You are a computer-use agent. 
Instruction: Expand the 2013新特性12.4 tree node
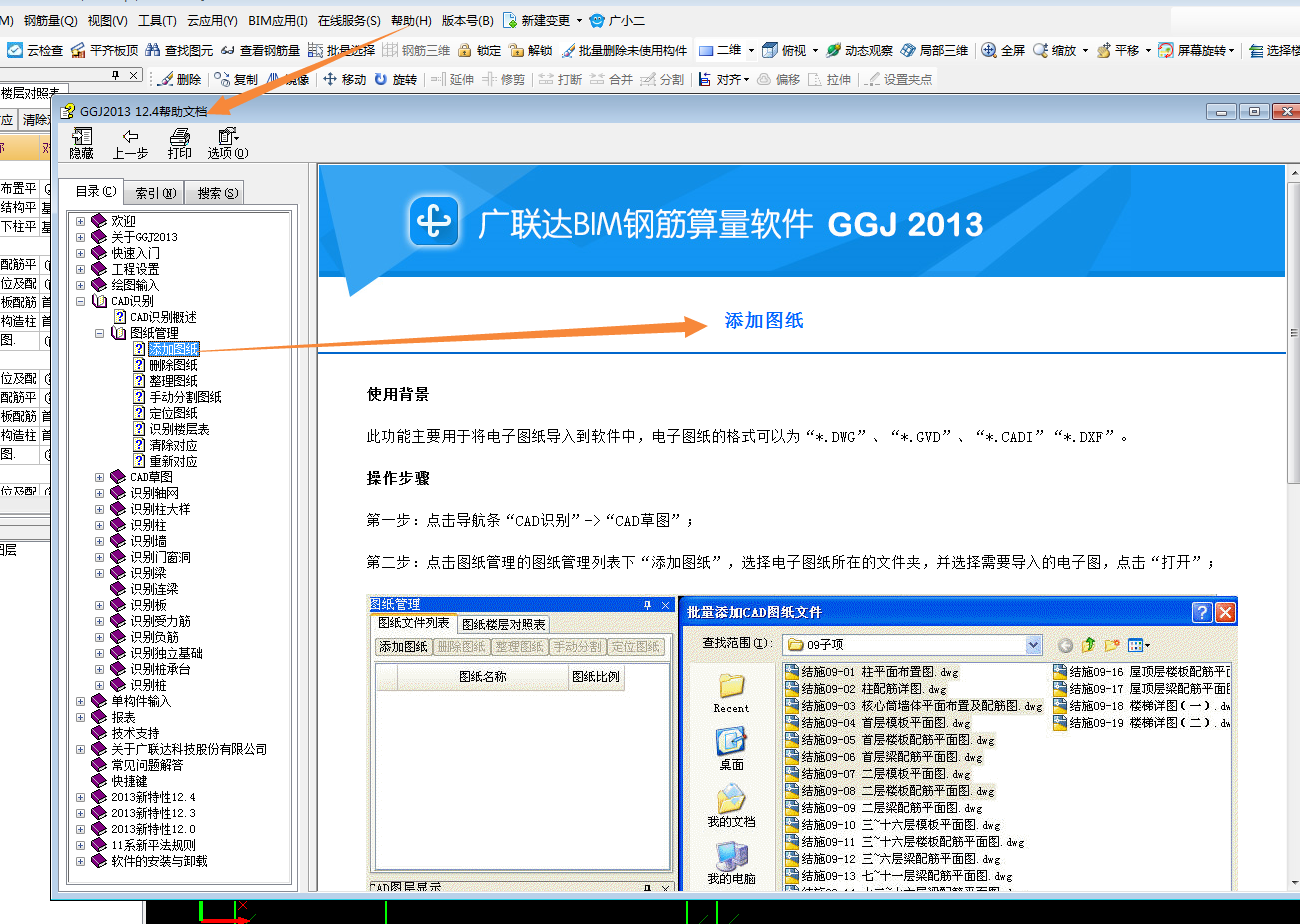81,797
